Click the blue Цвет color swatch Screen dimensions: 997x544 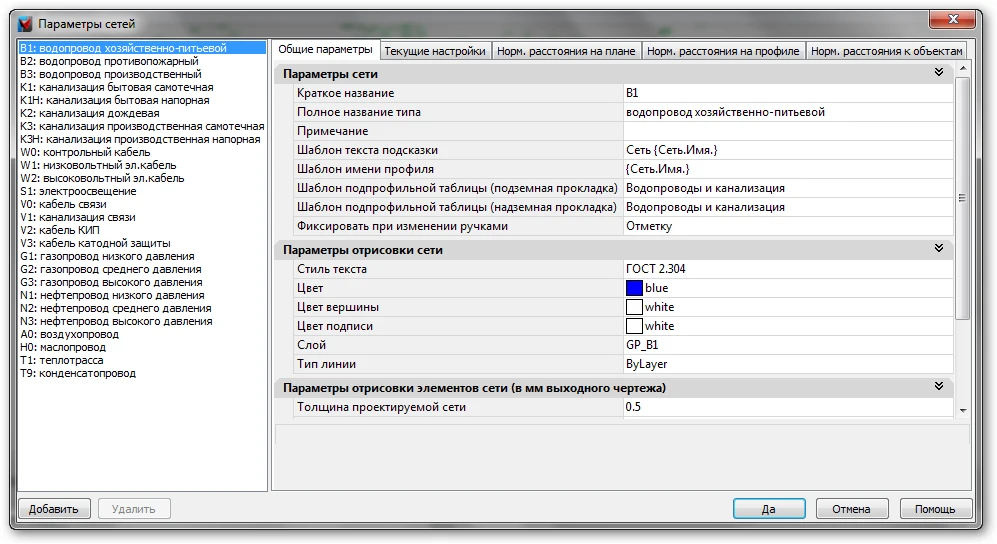[633, 288]
